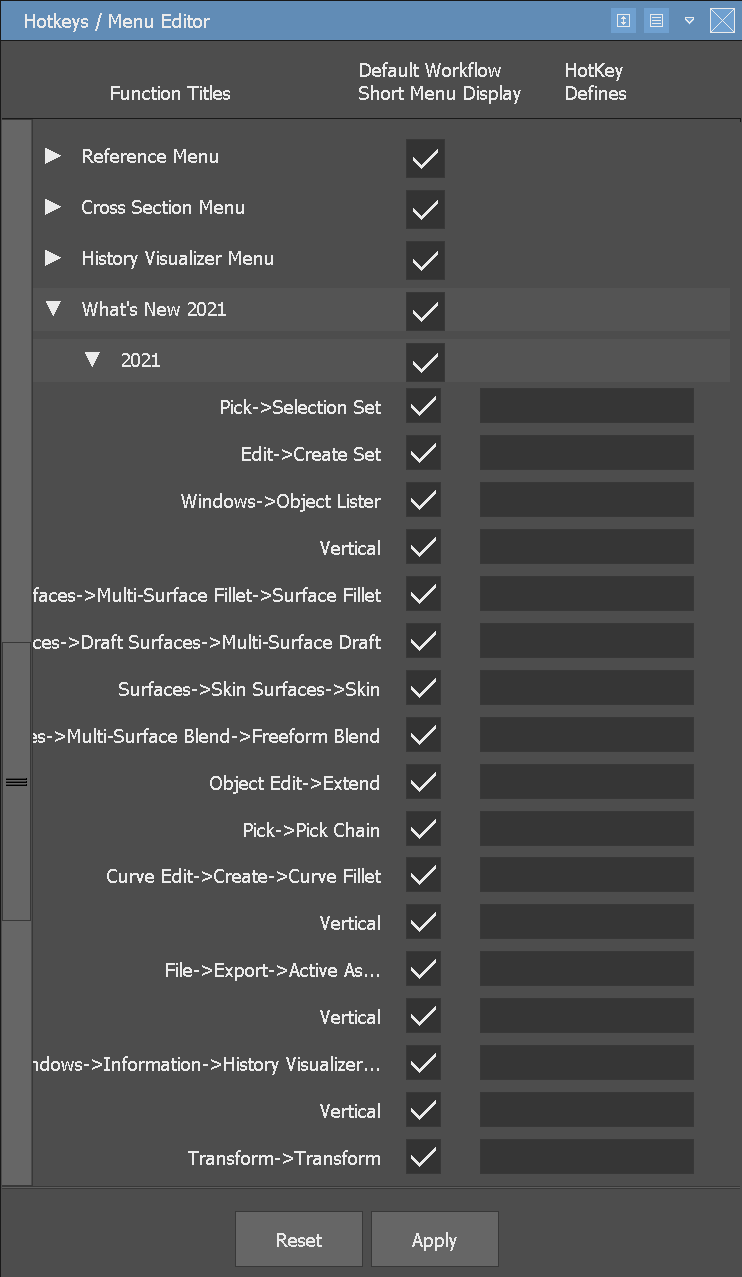
Task: Toggle the Windows->Object Lister checkbox
Action: coord(423,500)
